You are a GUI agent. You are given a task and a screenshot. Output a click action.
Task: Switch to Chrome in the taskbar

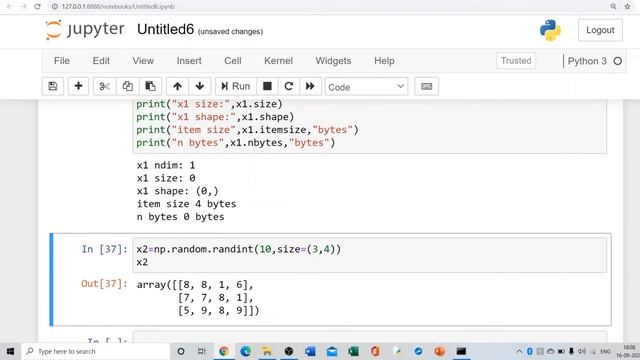pos(224,351)
